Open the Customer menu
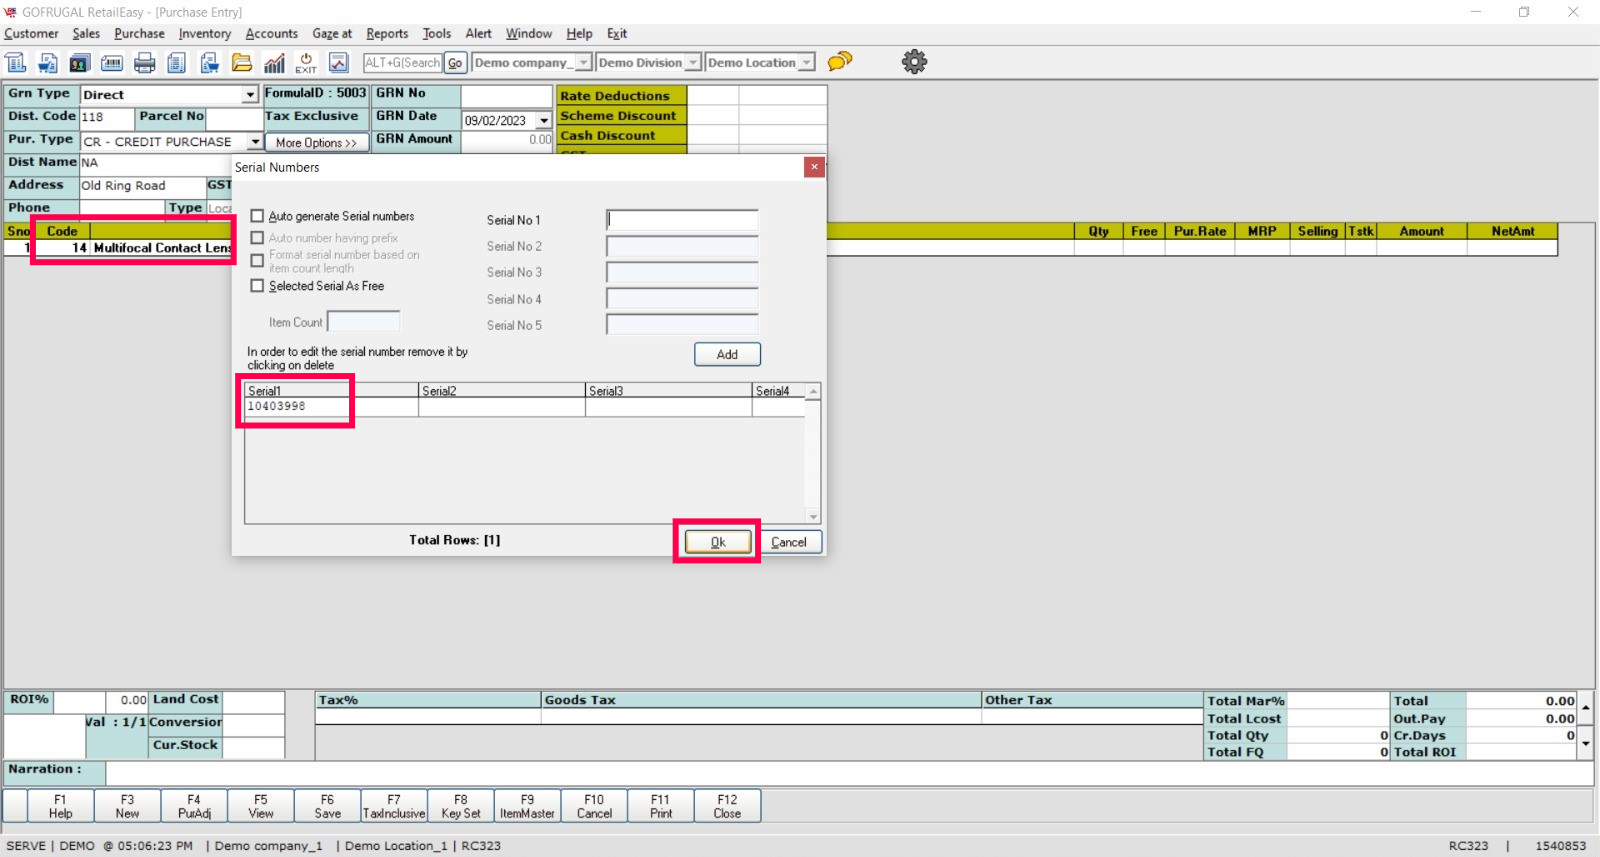 [31, 34]
